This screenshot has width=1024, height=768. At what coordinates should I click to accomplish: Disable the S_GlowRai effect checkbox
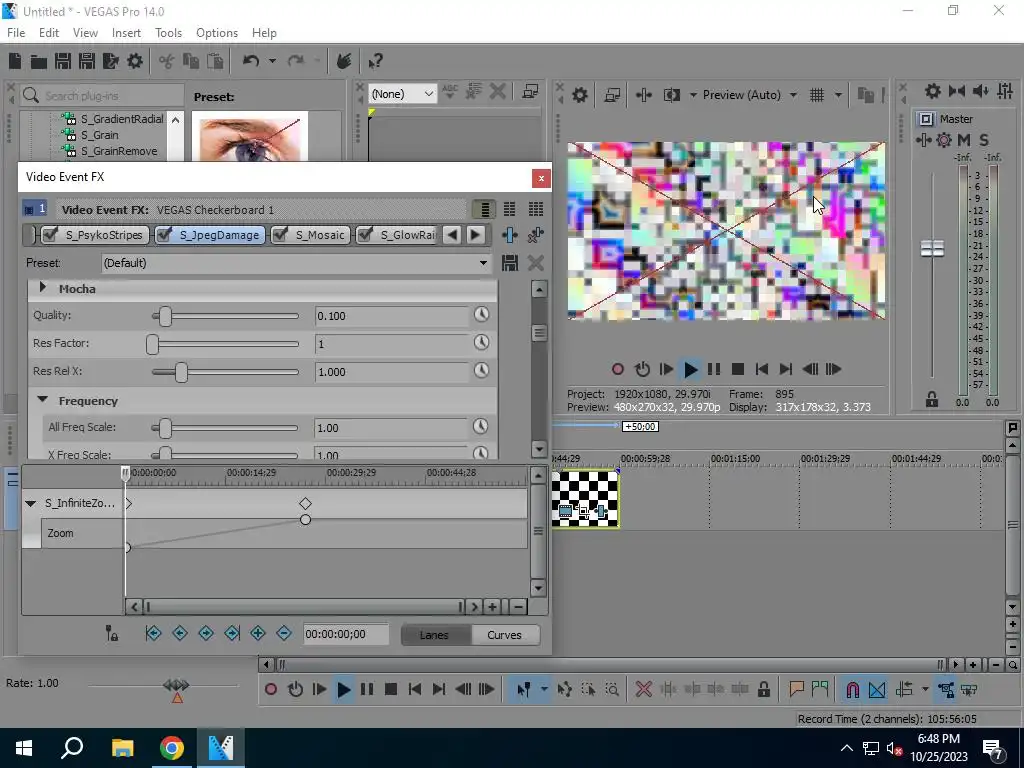[x=364, y=234]
